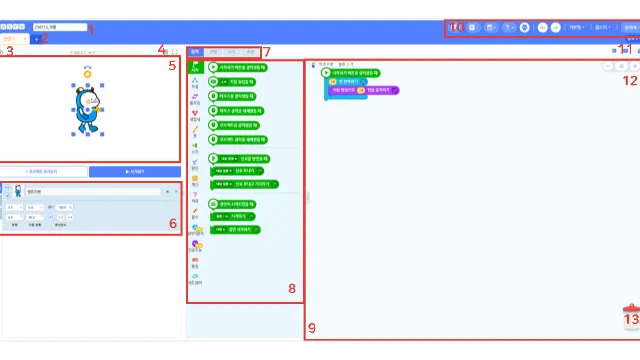Viewport: 640px width, 360px height.
Task: Open the 기본형 mode dropdown
Action: coord(577,27)
